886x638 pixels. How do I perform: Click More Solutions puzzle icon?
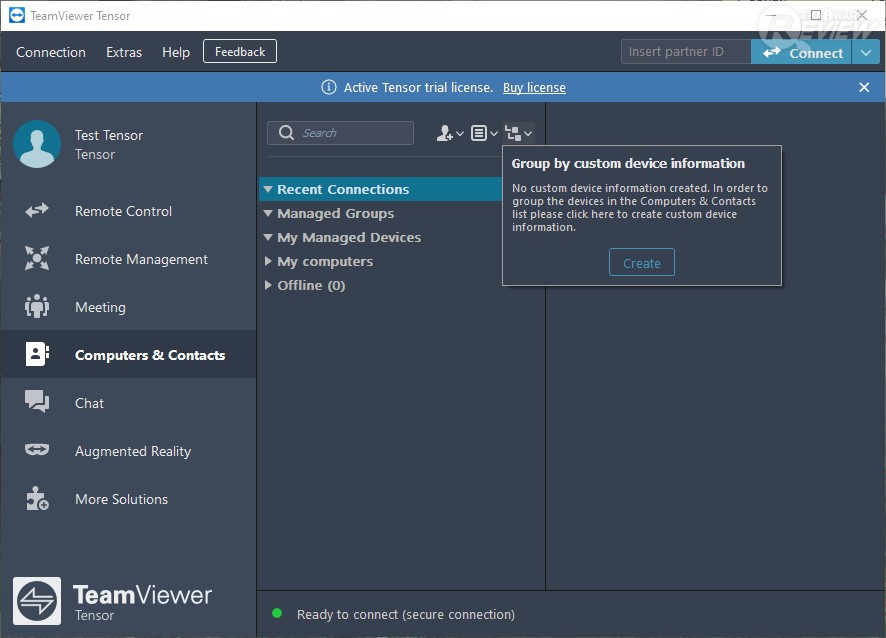point(37,499)
